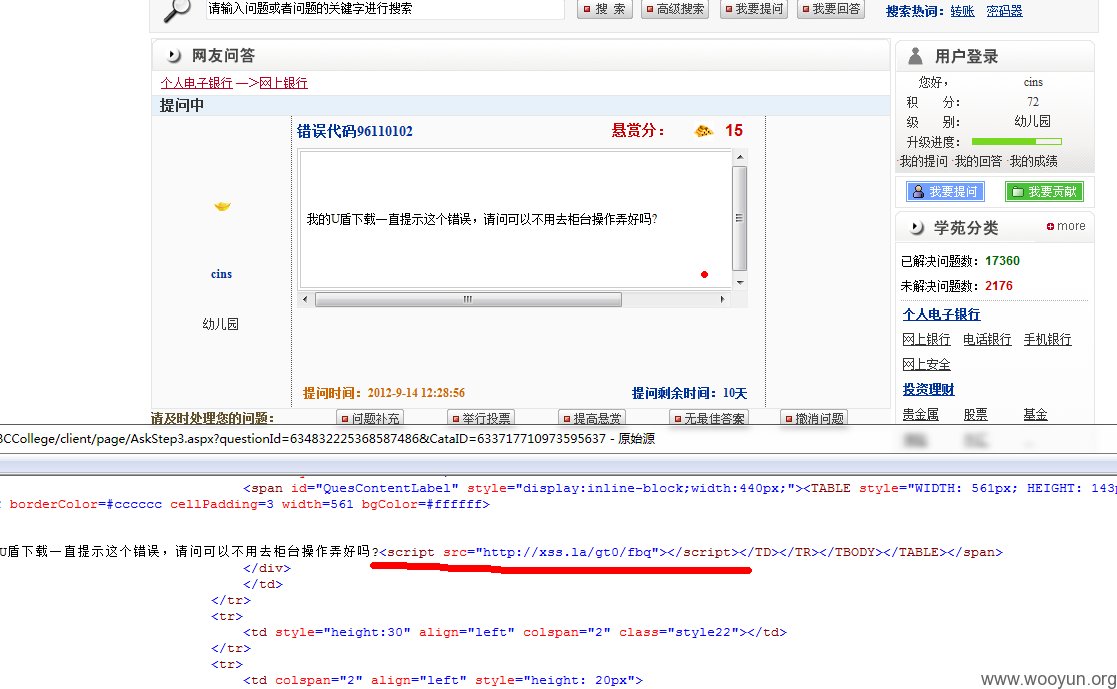Click unsolved questions count 2176
1117x689 pixels.
coord(998,286)
